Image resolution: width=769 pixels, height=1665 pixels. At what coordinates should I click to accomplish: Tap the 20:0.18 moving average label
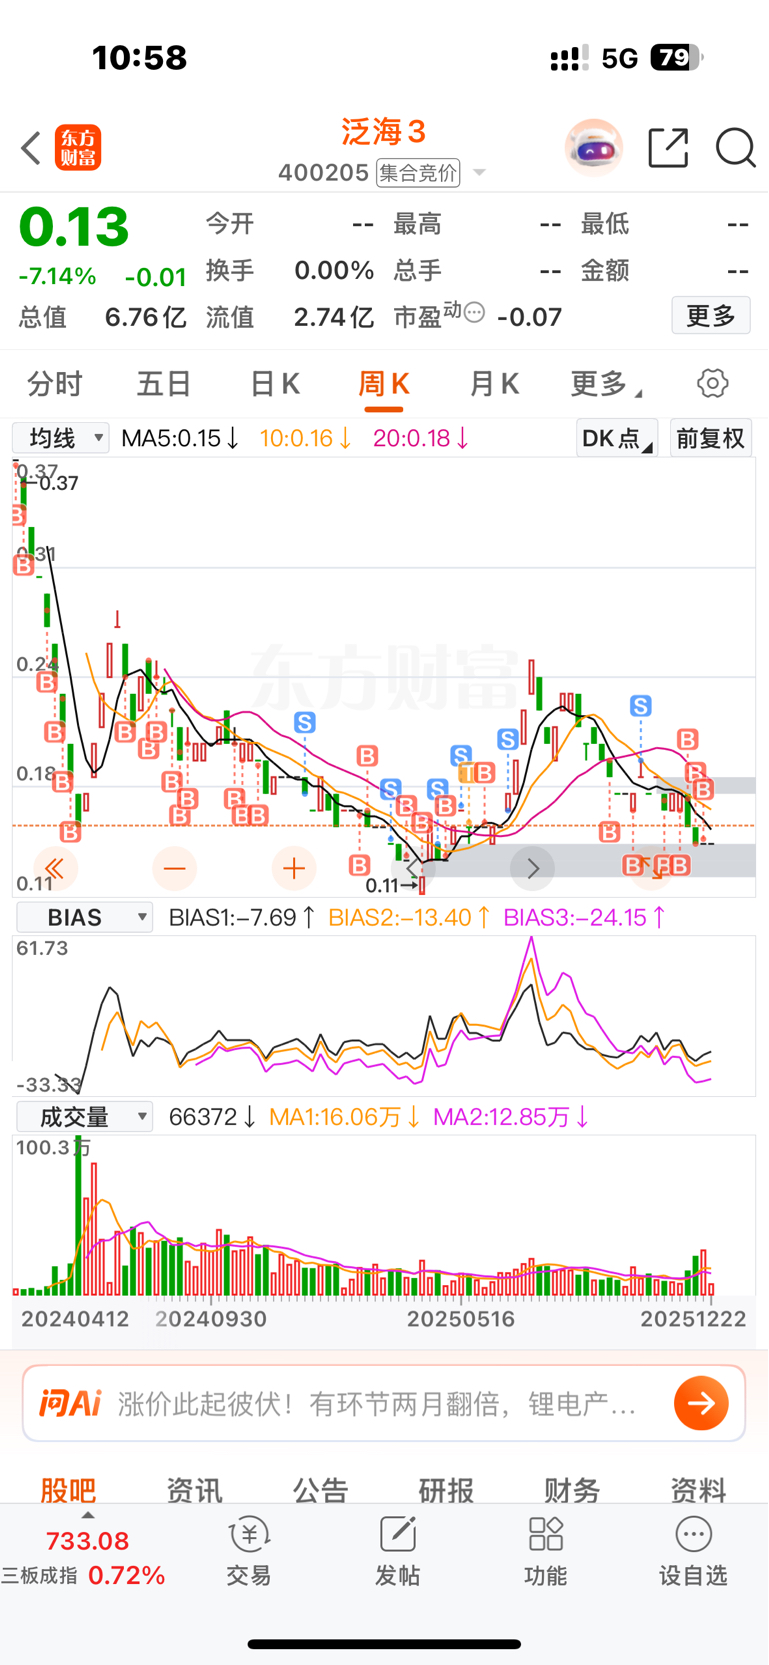[421, 438]
